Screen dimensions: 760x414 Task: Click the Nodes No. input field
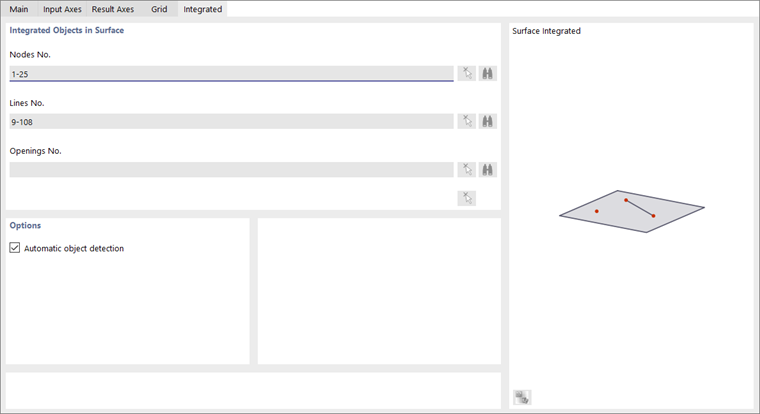[x=230, y=74]
